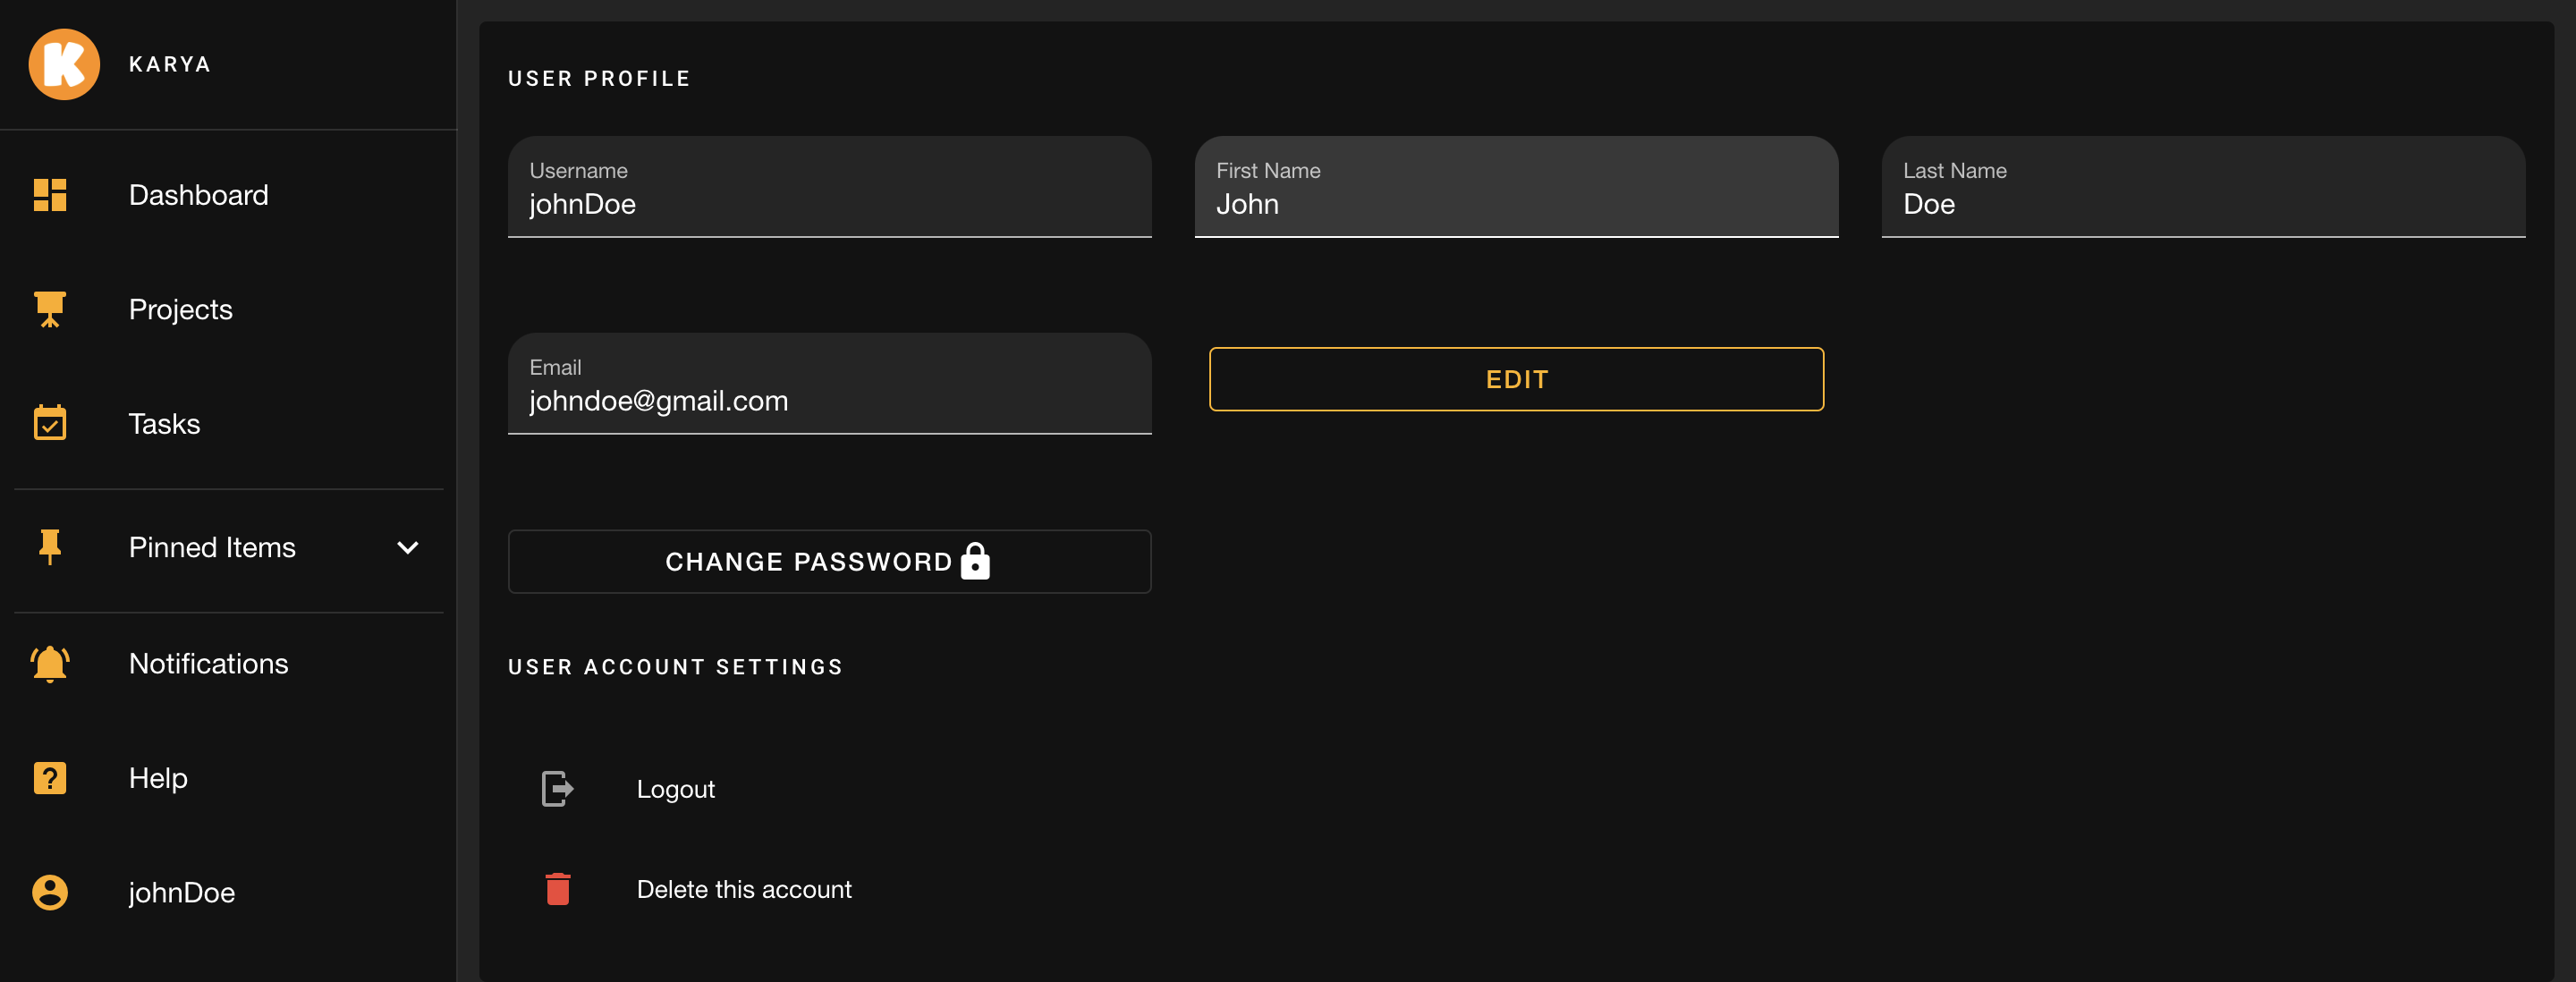Click the Karya logo icon
The image size is (2576, 982).
64,63
